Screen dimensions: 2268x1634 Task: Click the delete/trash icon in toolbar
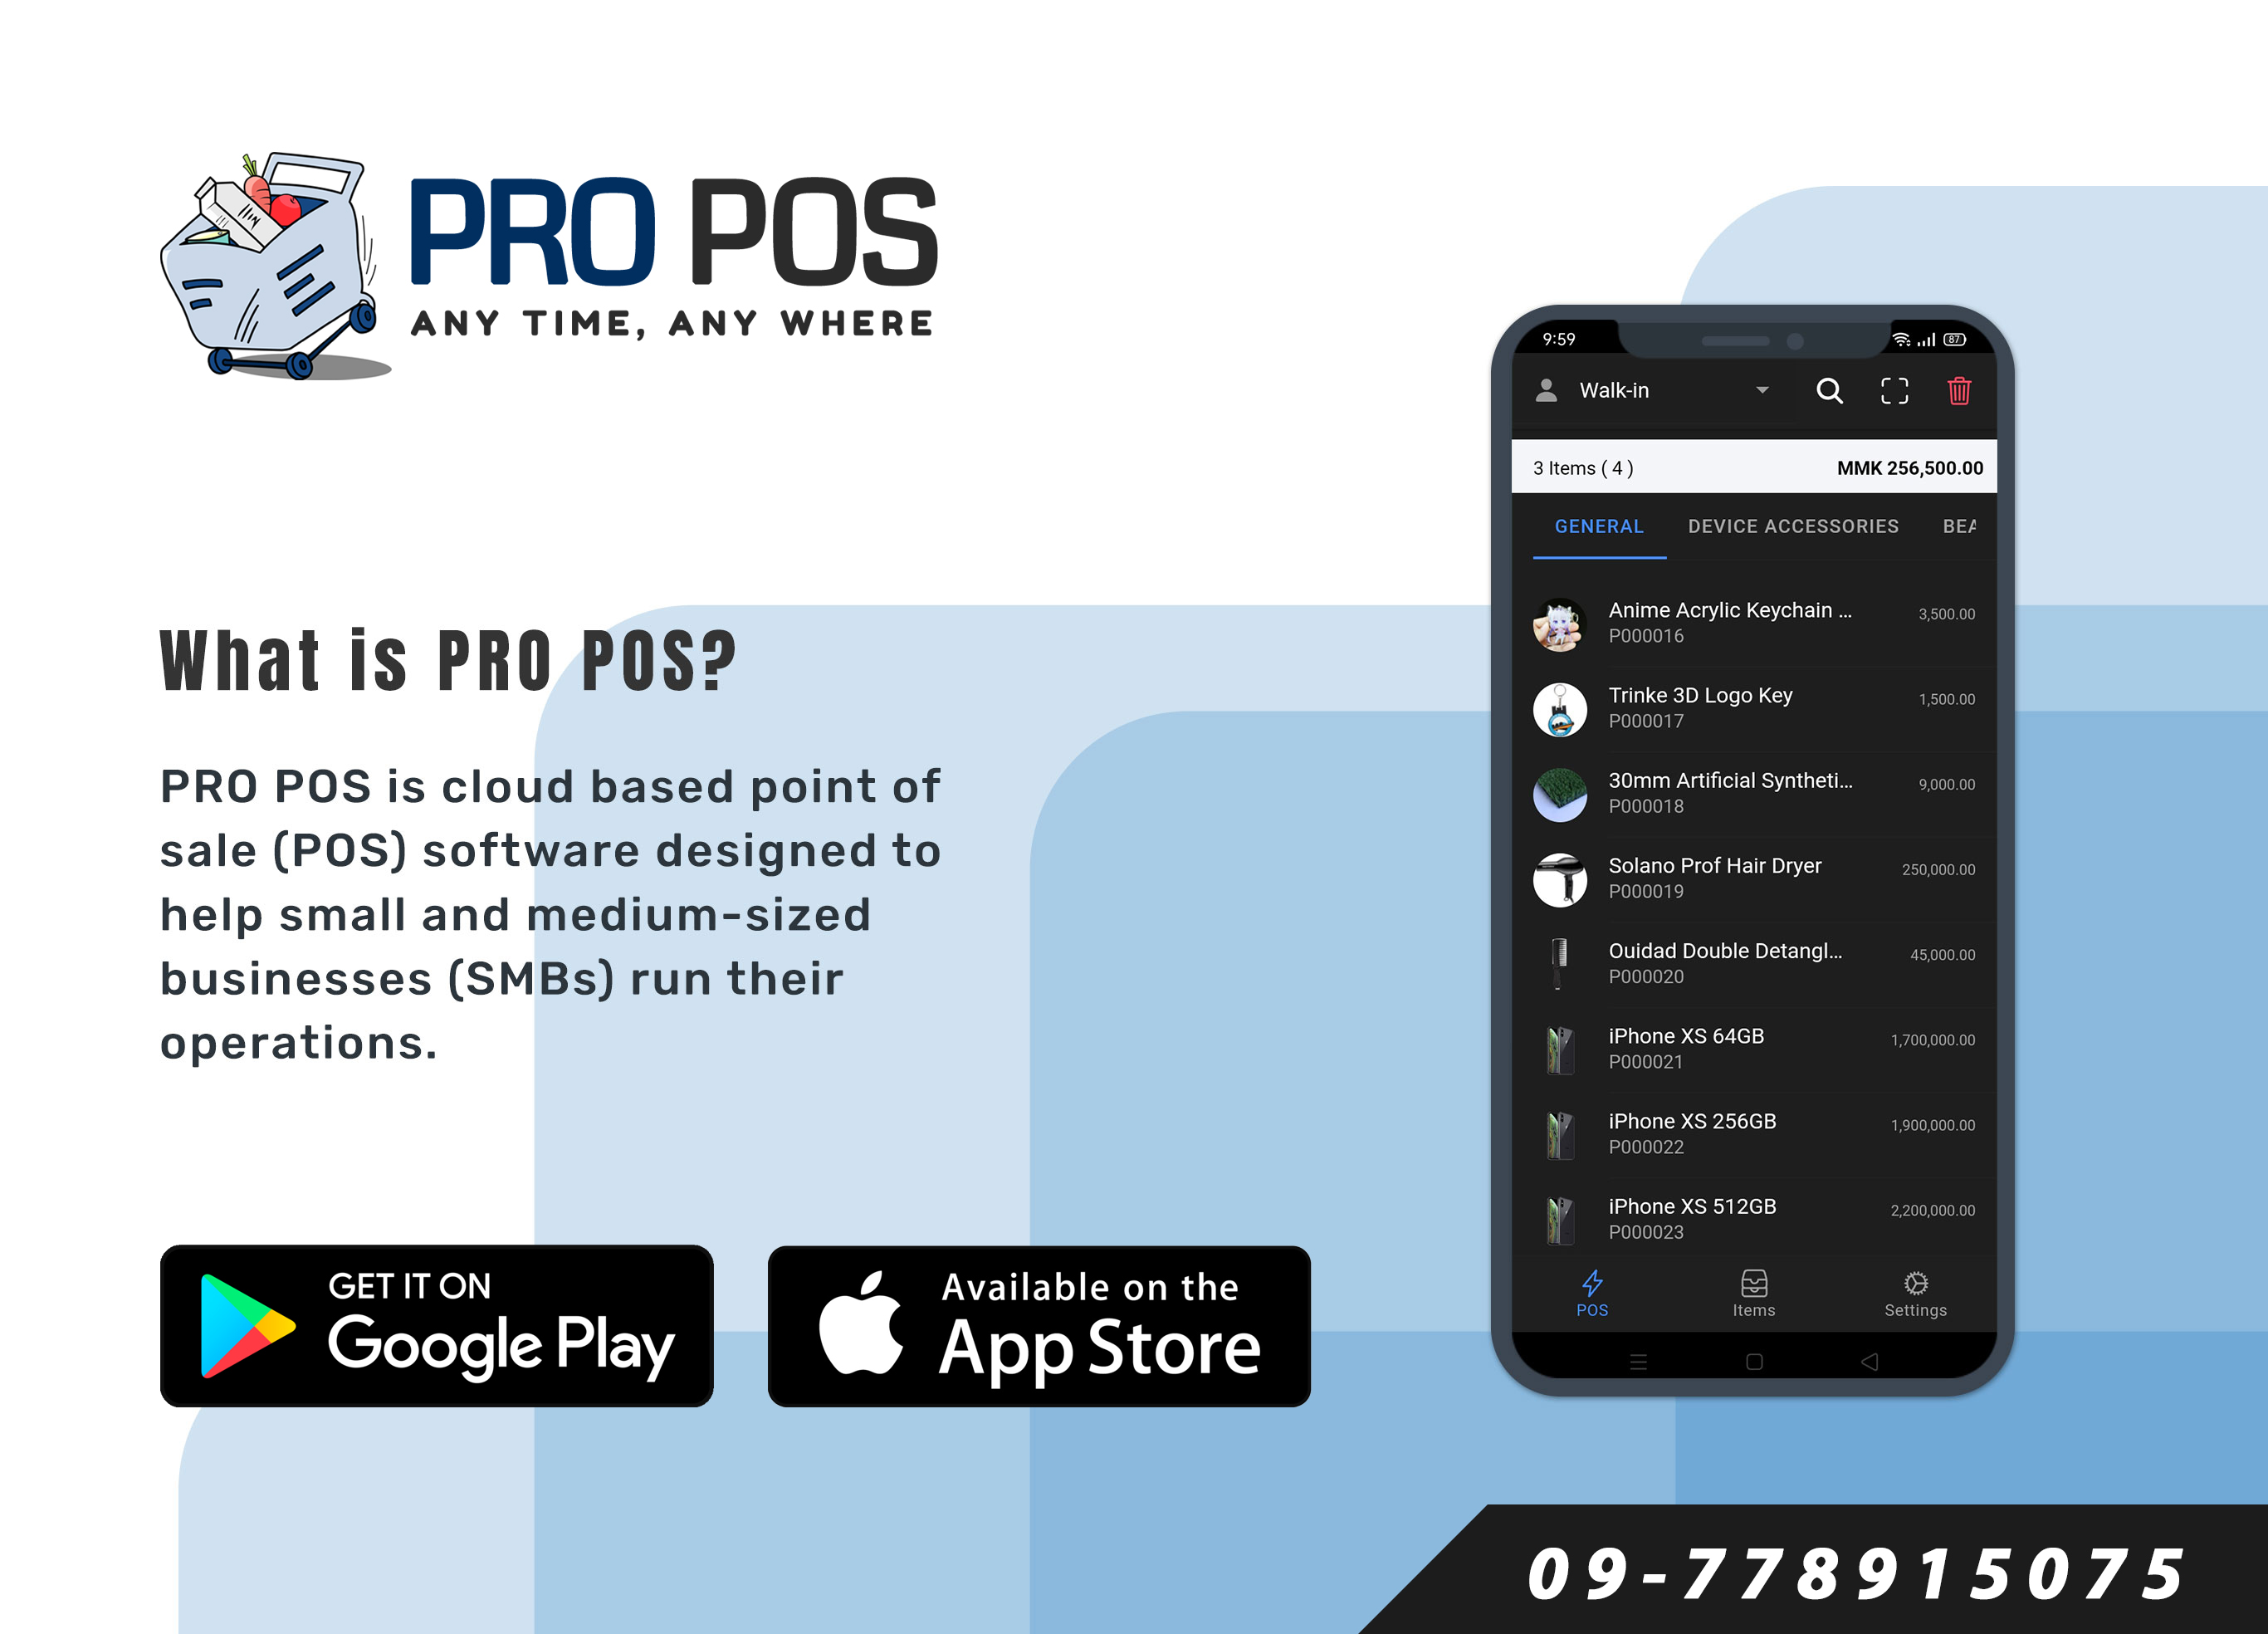[1957, 391]
